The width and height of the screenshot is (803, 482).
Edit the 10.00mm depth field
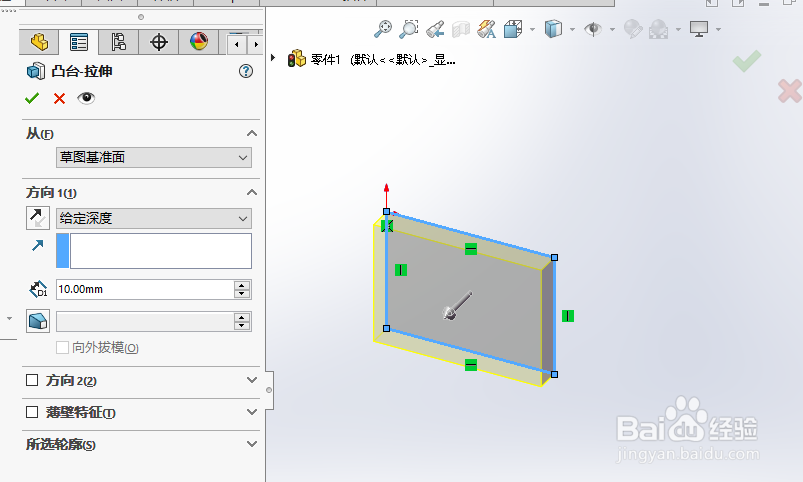pos(145,289)
